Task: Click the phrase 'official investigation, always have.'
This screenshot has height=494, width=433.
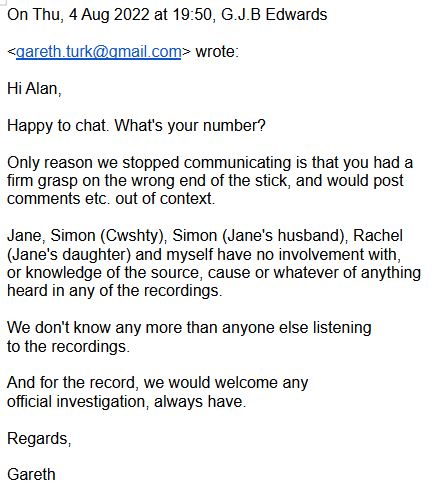Action: coord(127,402)
